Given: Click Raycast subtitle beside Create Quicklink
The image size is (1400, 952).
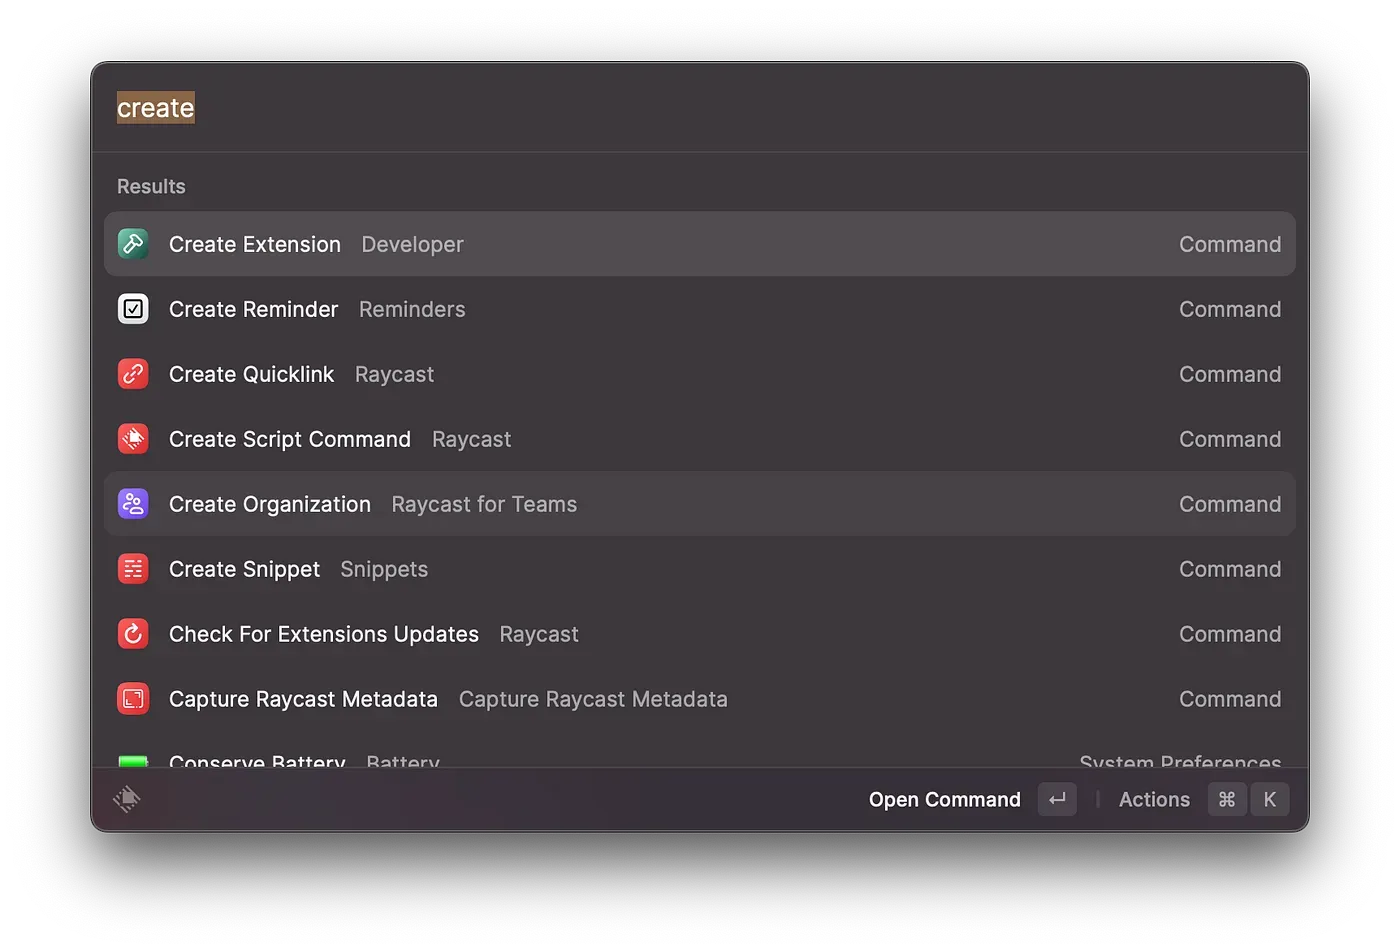Looking at the screenshot, I should (x=394, y=374).
